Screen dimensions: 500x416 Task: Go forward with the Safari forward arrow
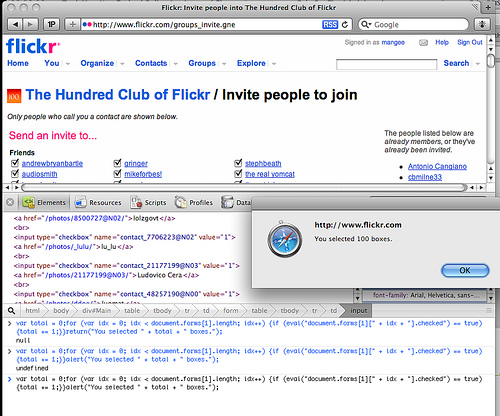point(30,24)
